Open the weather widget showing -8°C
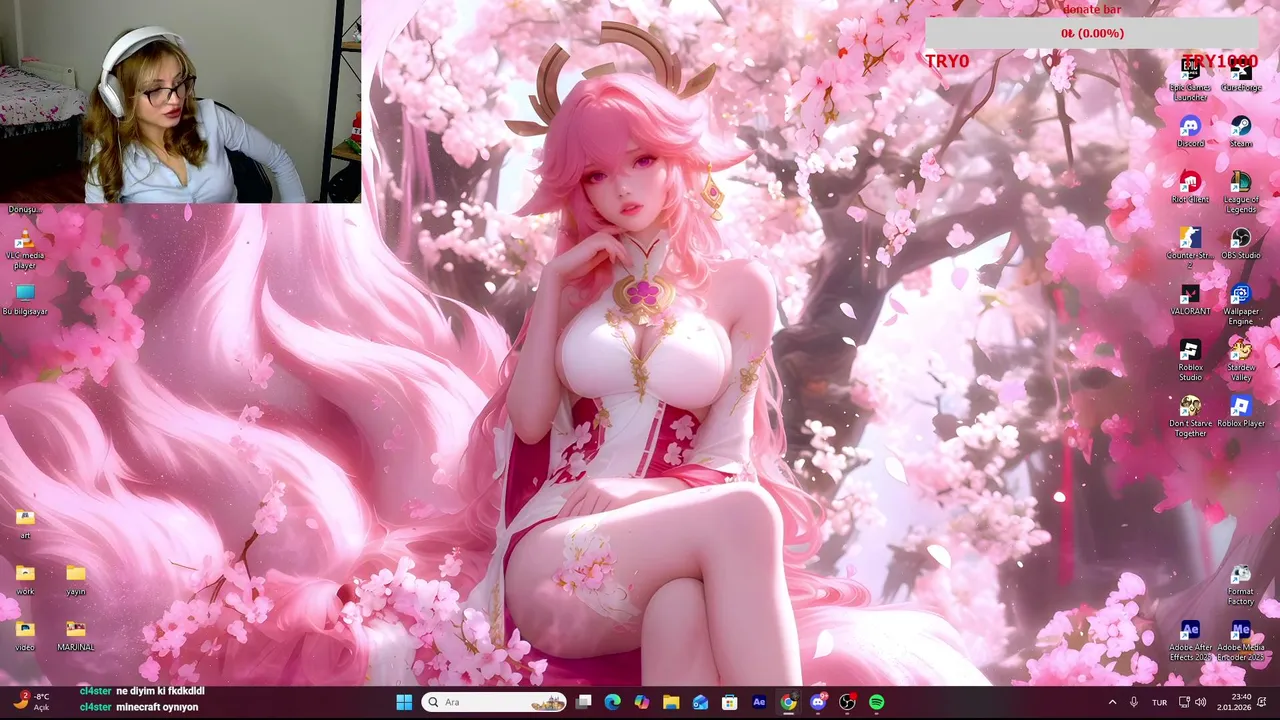This screenshot has height=720, width=1280. 30,701
